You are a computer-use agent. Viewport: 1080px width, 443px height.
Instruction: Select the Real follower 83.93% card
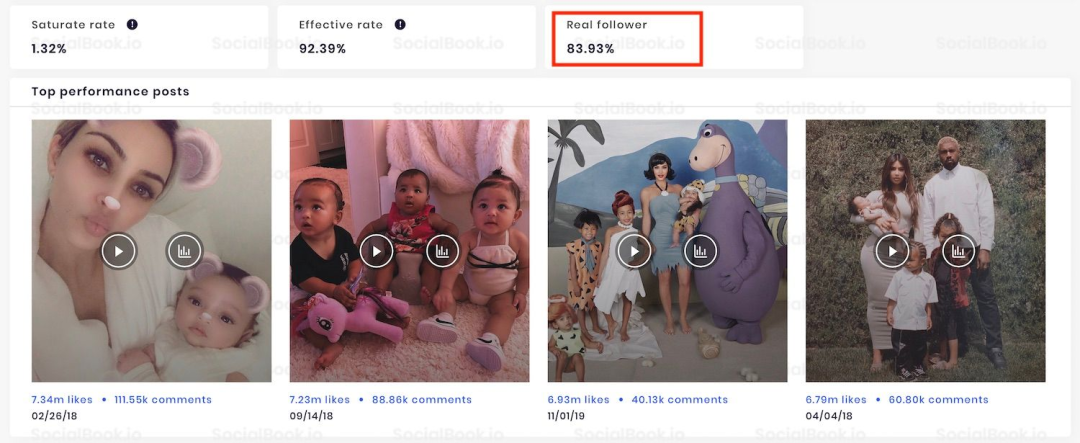674,37
